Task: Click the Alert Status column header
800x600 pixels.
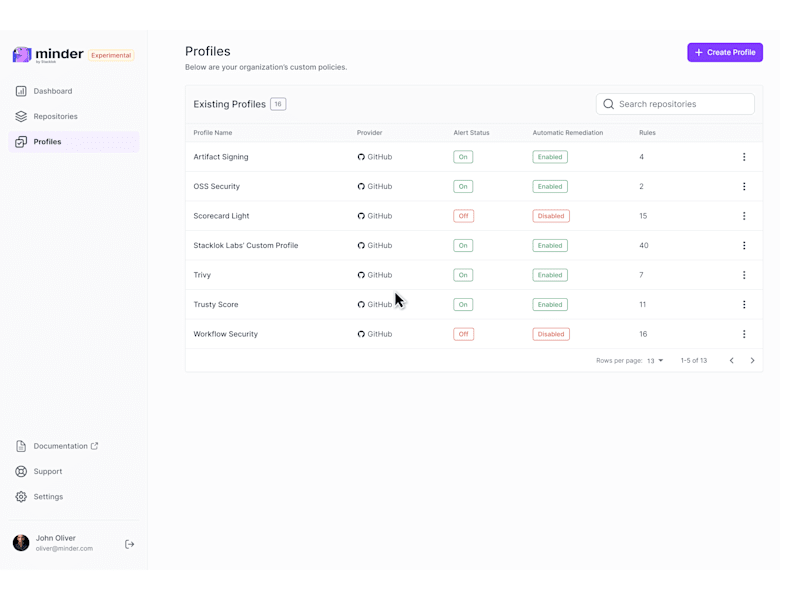Action: point(471,133)
